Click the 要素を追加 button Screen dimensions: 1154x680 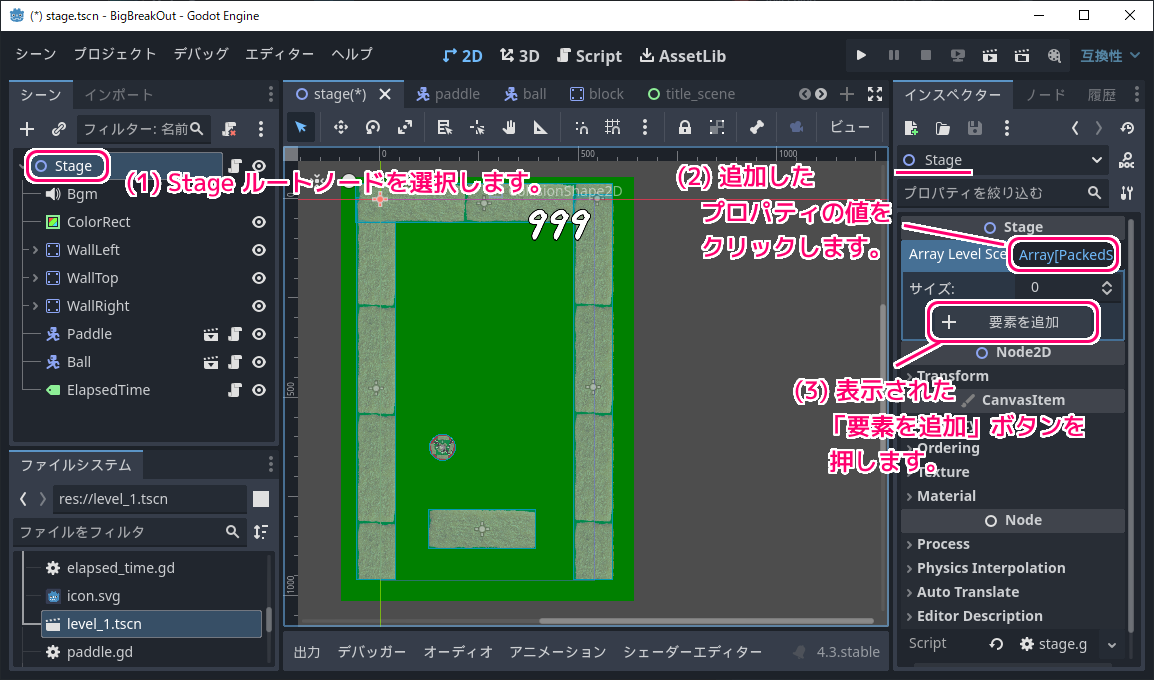pyautogui.click(x=1013, y=322)
